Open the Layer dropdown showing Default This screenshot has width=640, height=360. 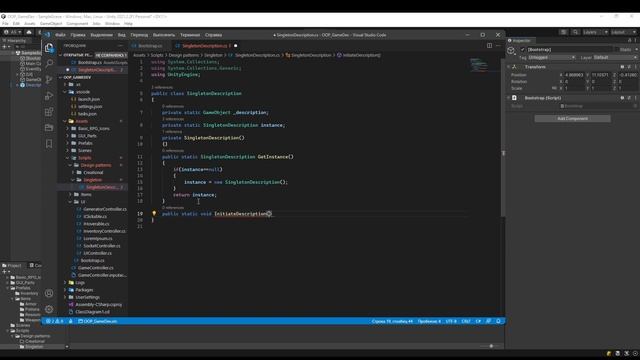(x=615, y=58)
